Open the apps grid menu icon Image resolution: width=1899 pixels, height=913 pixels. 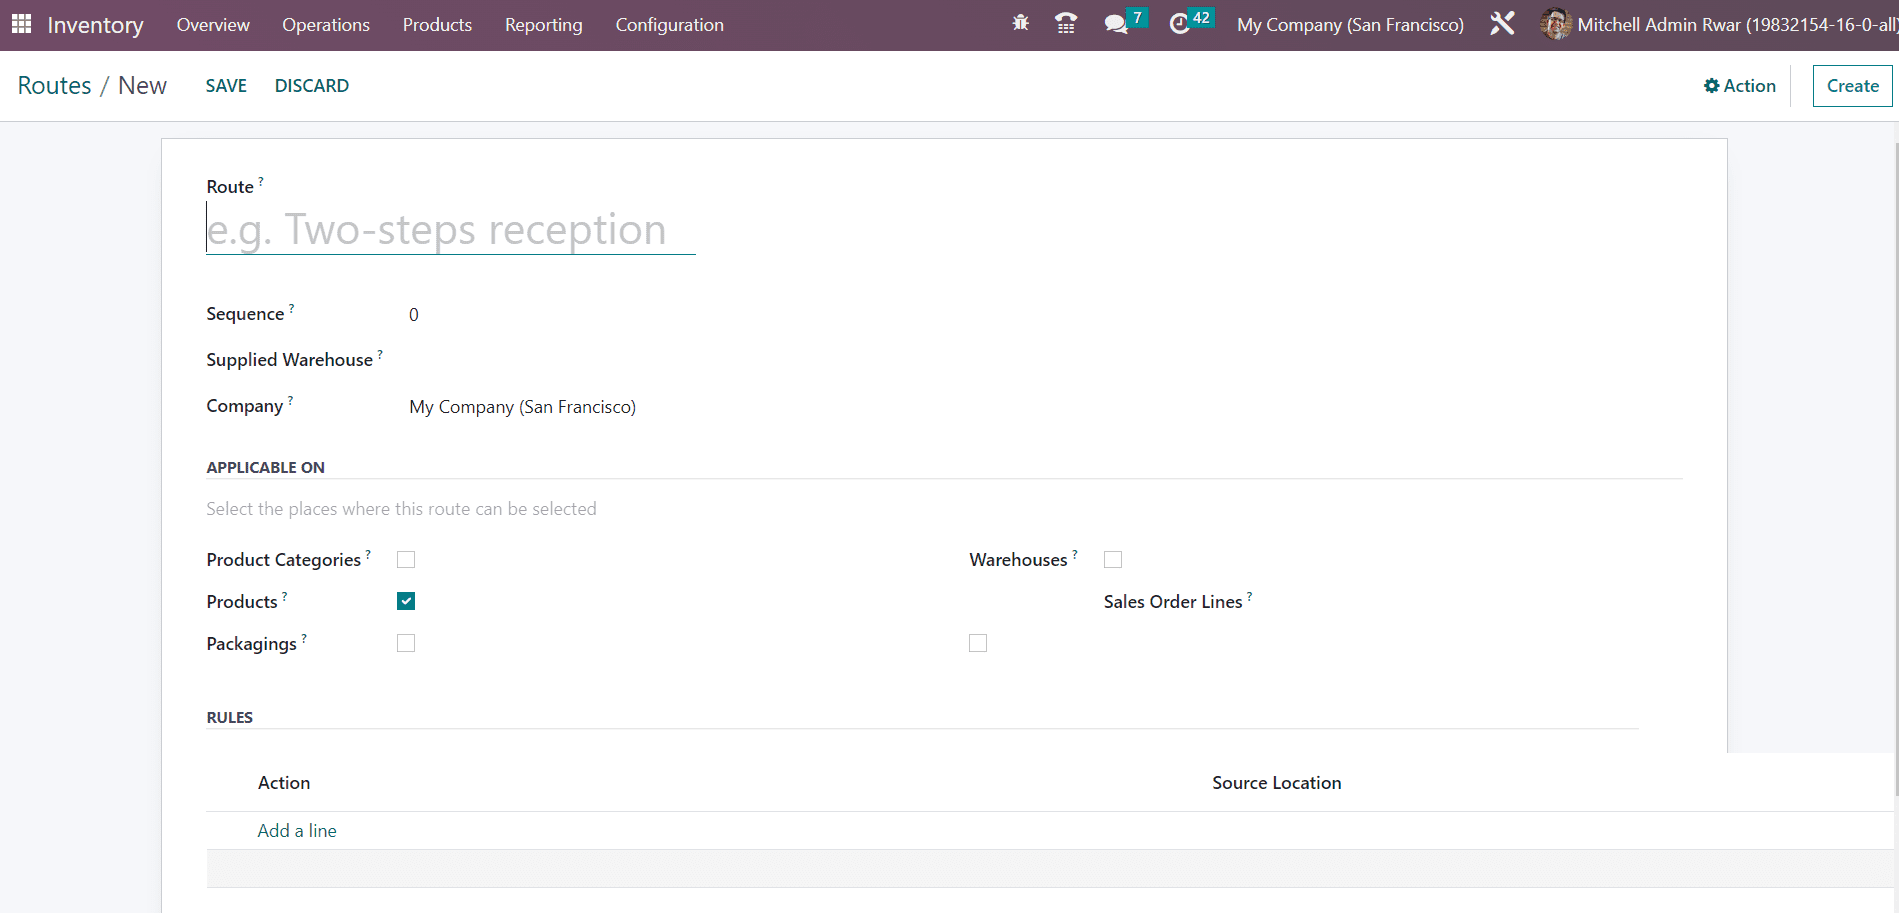[21, 24]
